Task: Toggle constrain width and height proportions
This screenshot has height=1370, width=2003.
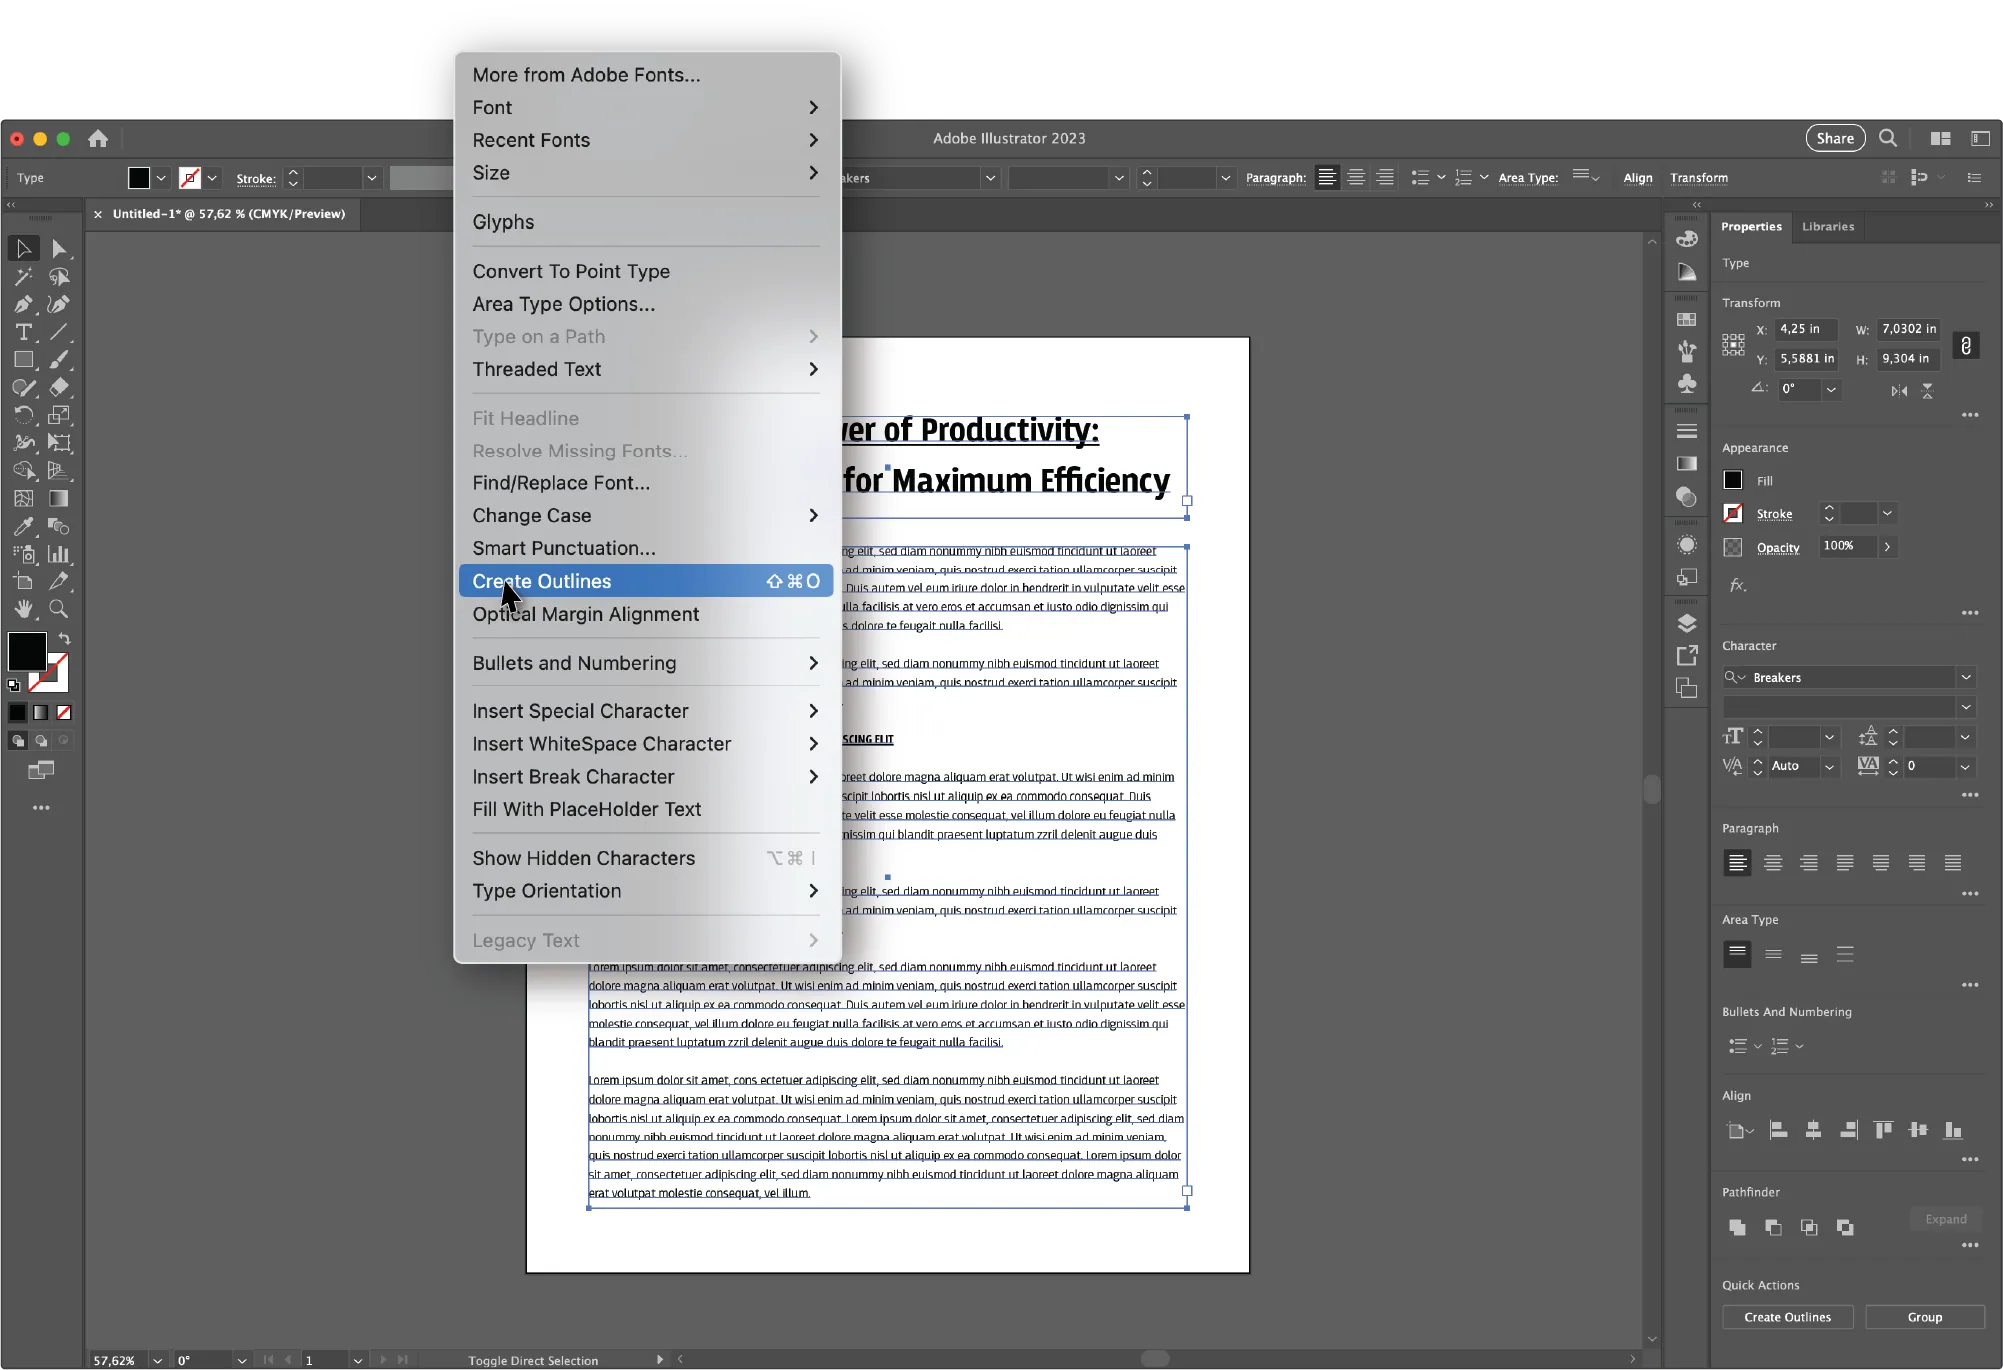Action: pos(1966,345)
